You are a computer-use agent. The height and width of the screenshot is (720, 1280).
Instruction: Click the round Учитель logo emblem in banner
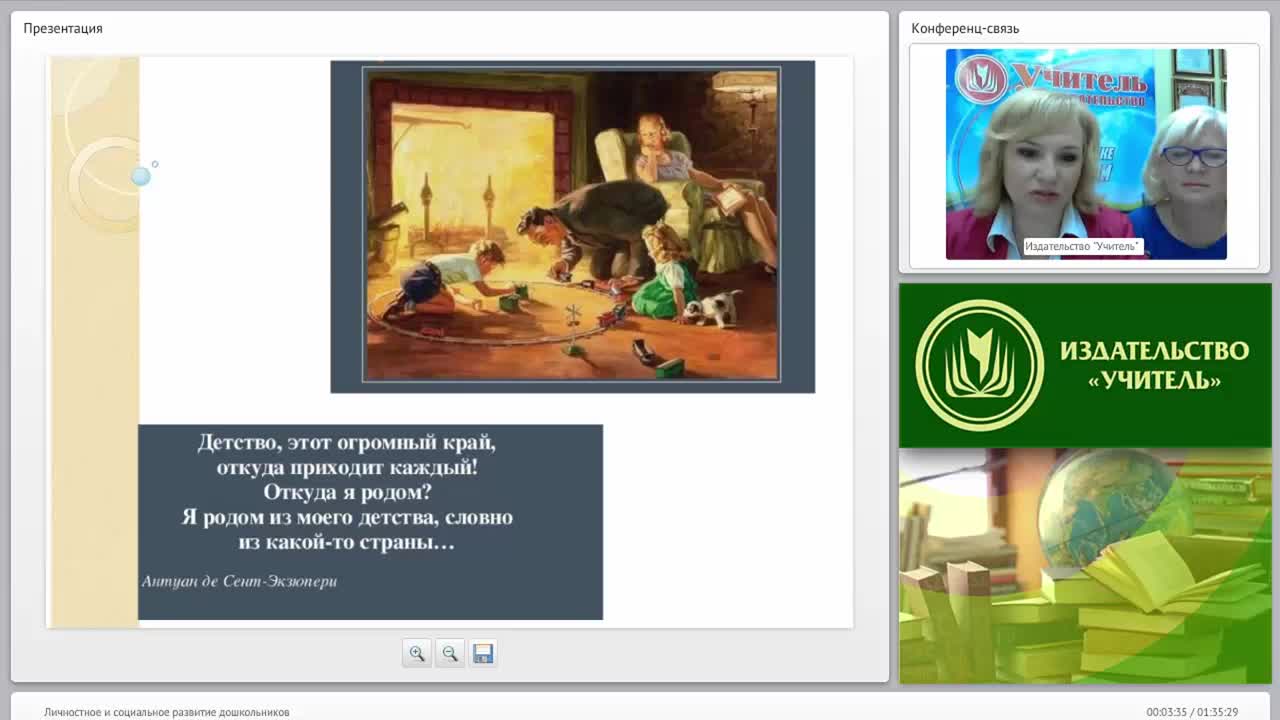(x=980, y=365)
